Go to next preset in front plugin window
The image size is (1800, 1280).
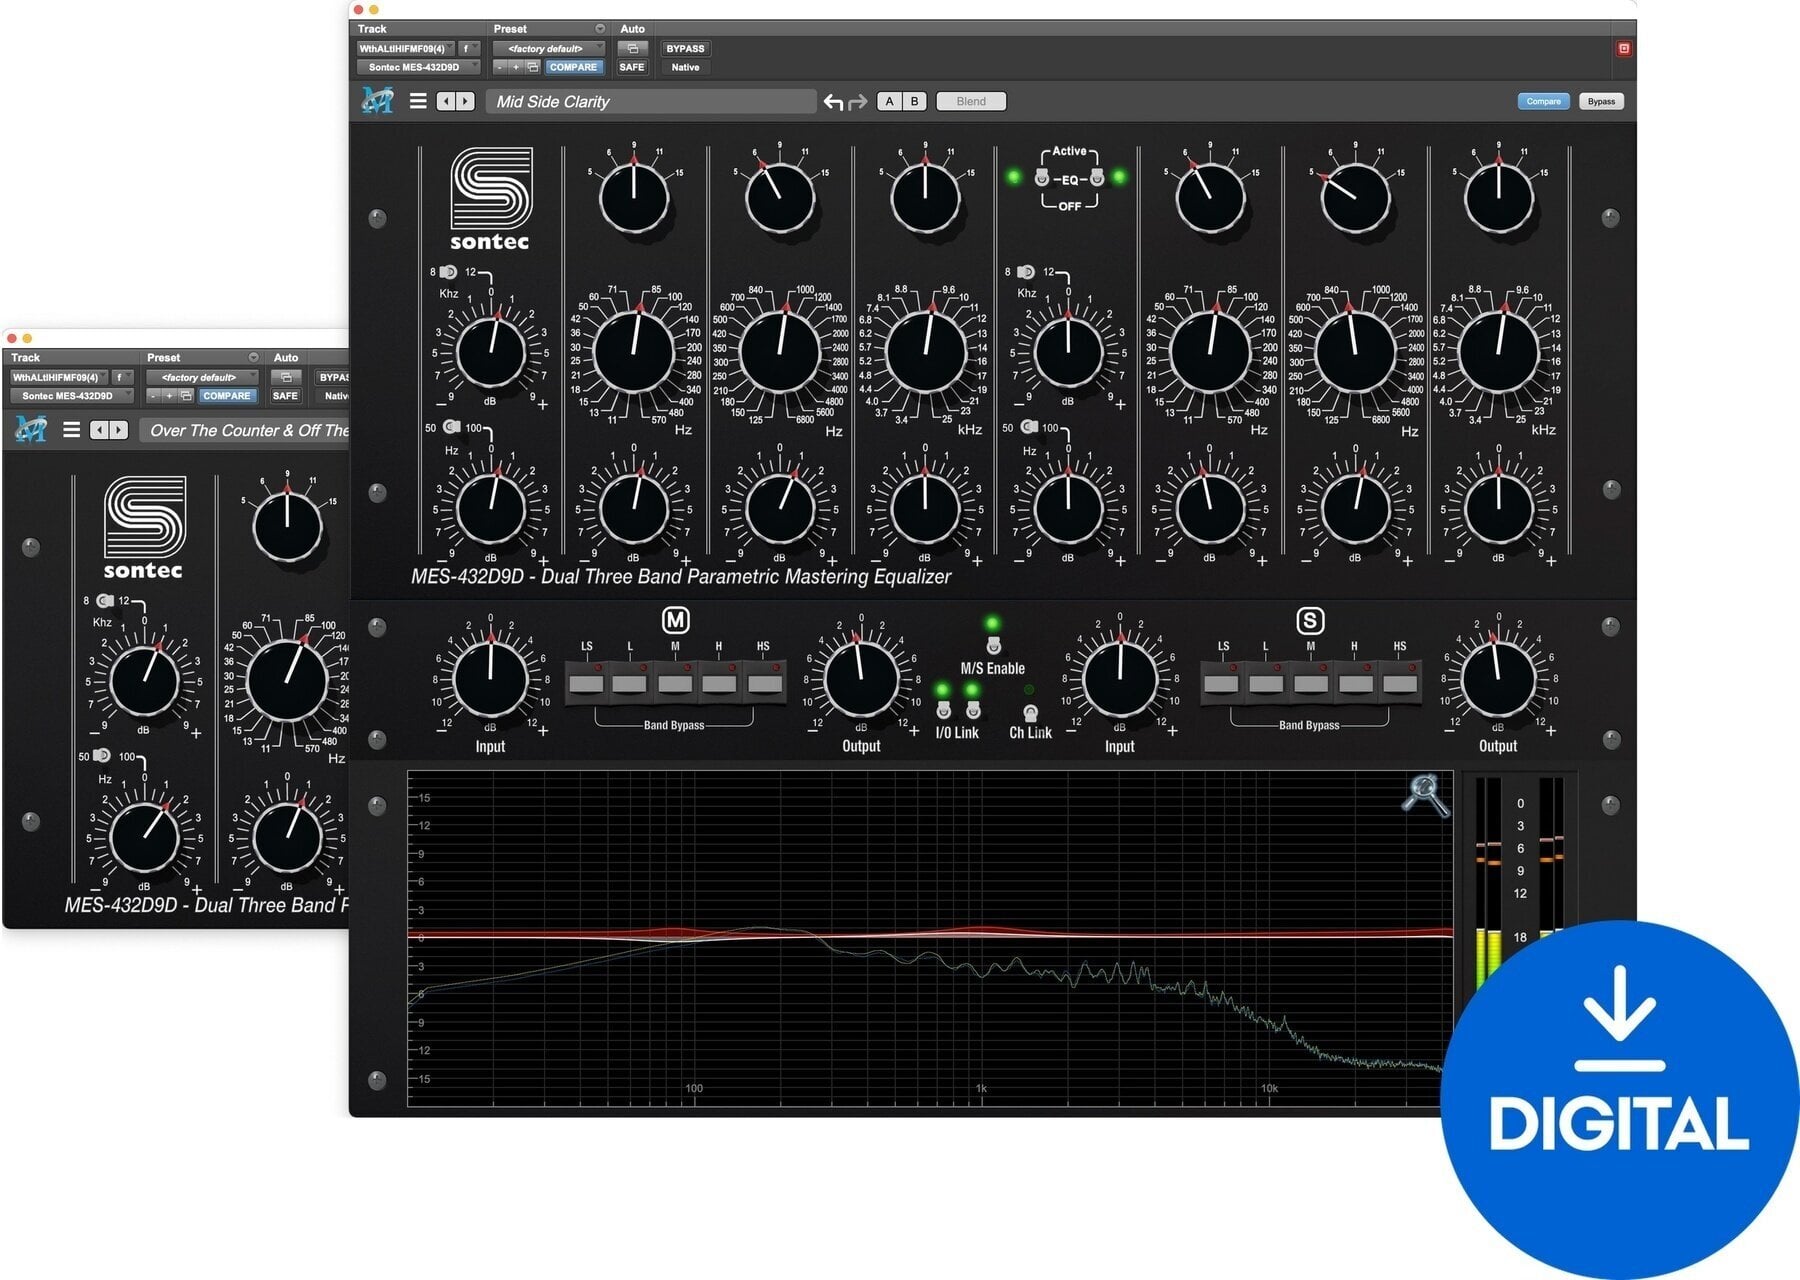[x=466, y=101]
